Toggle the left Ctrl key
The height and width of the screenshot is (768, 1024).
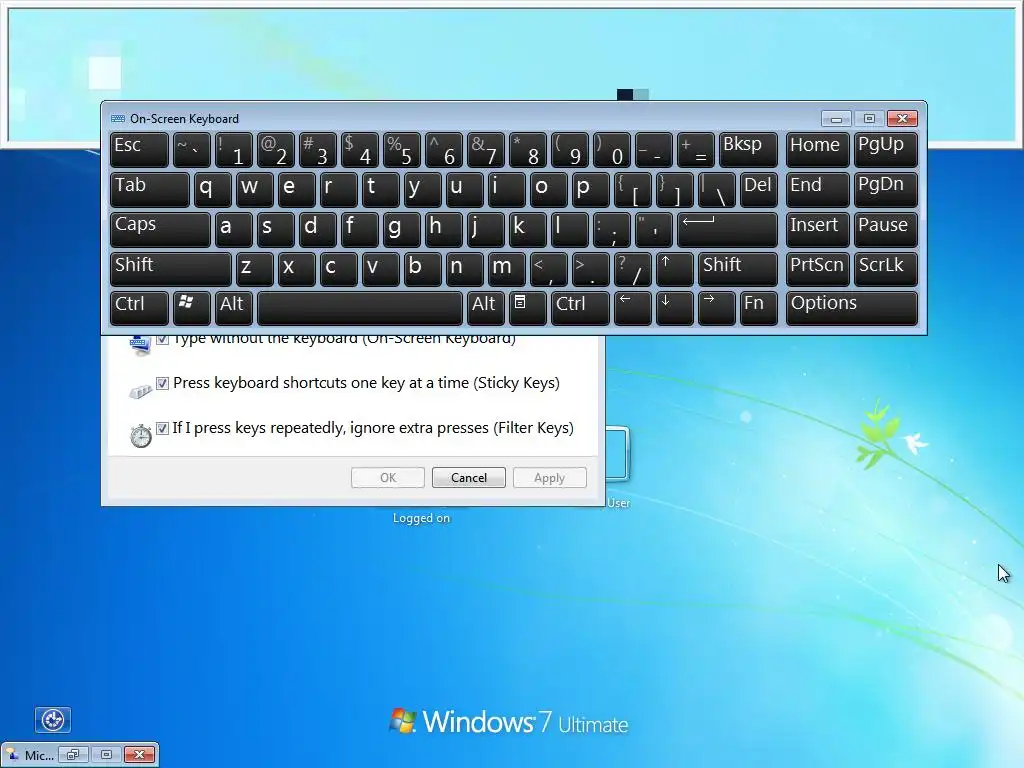point(139,308)
